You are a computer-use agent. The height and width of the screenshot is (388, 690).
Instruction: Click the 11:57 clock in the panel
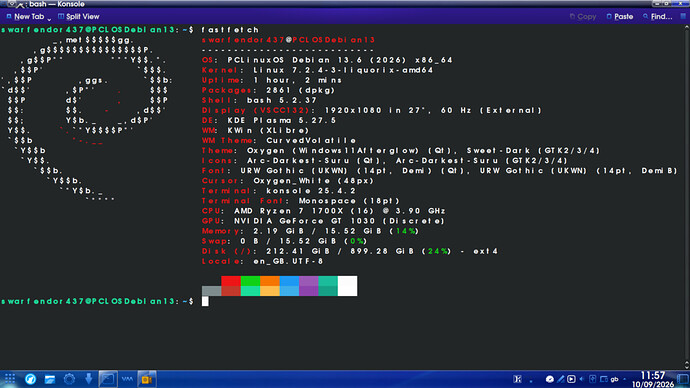click(x=653, y=375)
